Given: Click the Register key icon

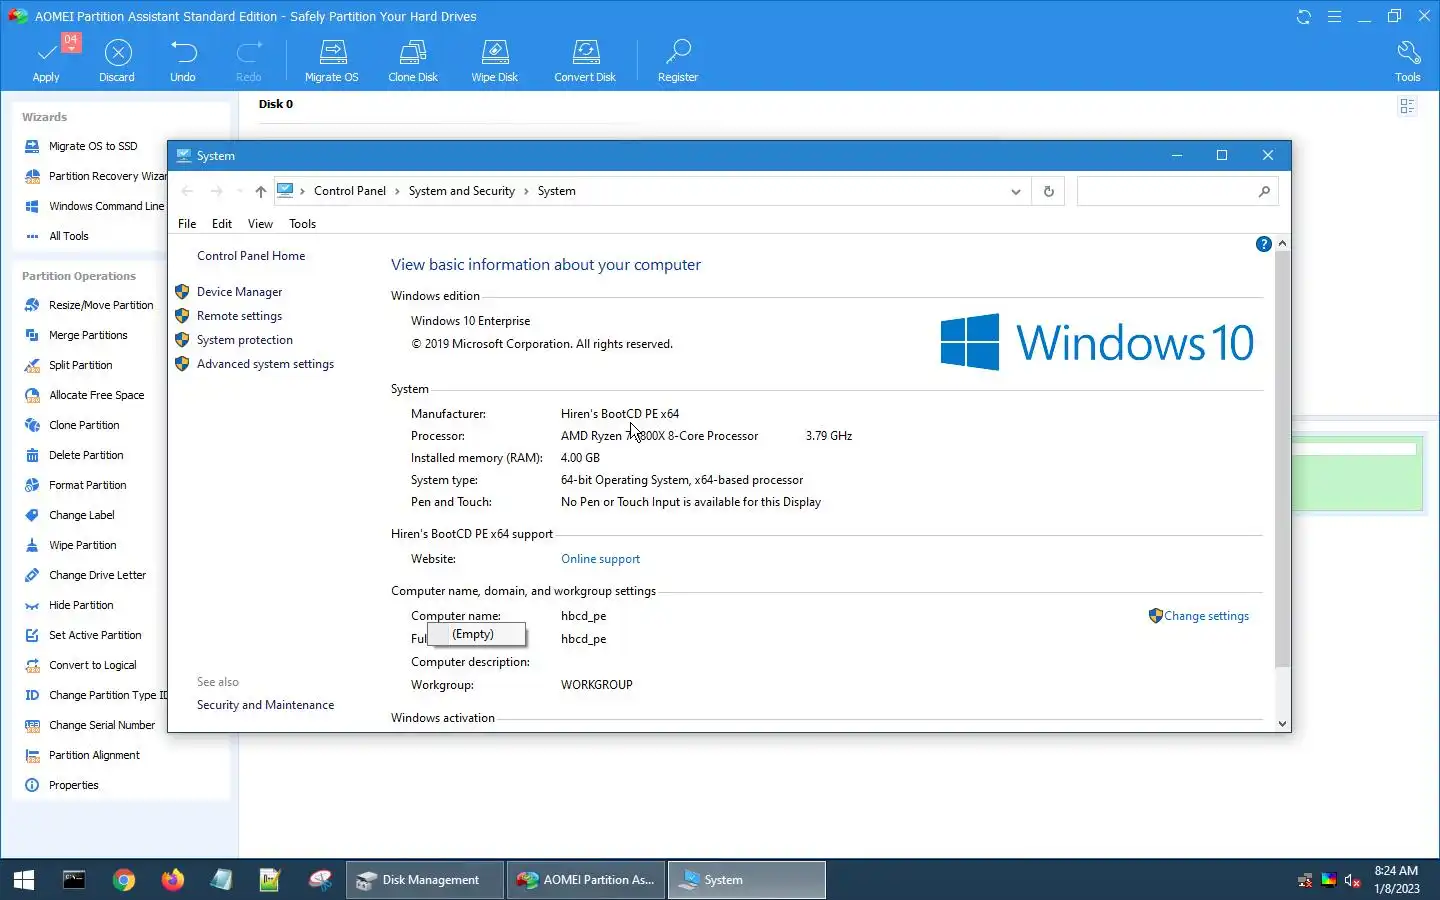Looking at the screenshot, I should pyautogui.click(x=678, y=60).
